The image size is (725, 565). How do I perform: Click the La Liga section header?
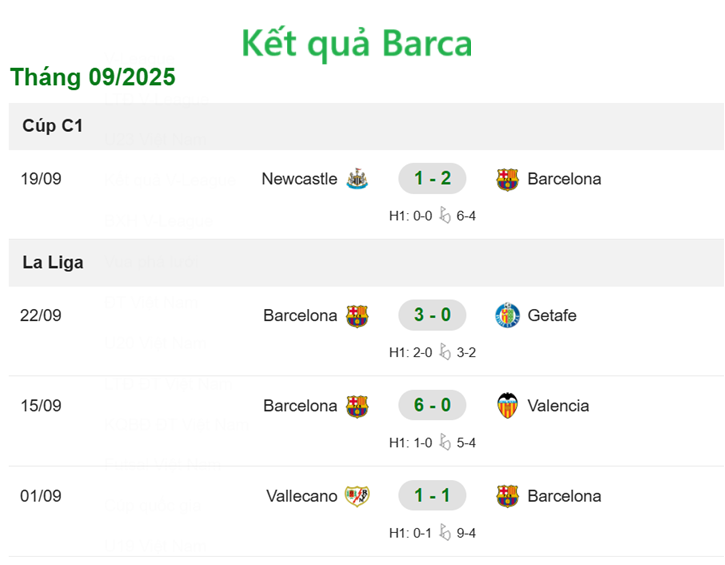53,263
